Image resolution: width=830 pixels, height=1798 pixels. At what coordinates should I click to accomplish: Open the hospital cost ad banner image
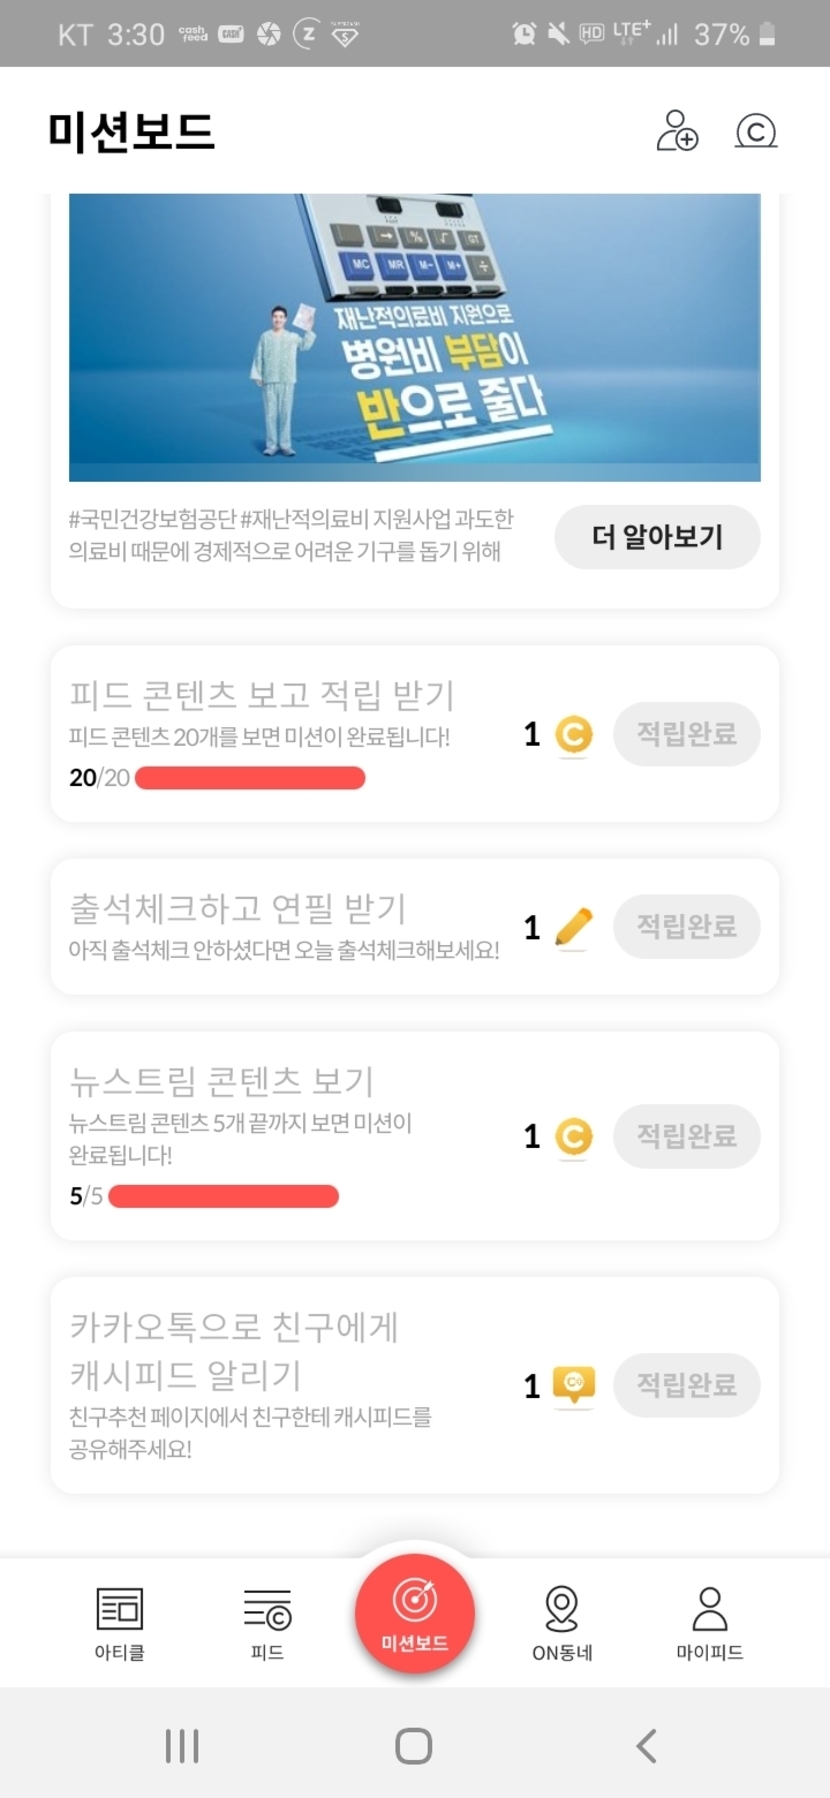click(x=414, y=337)
